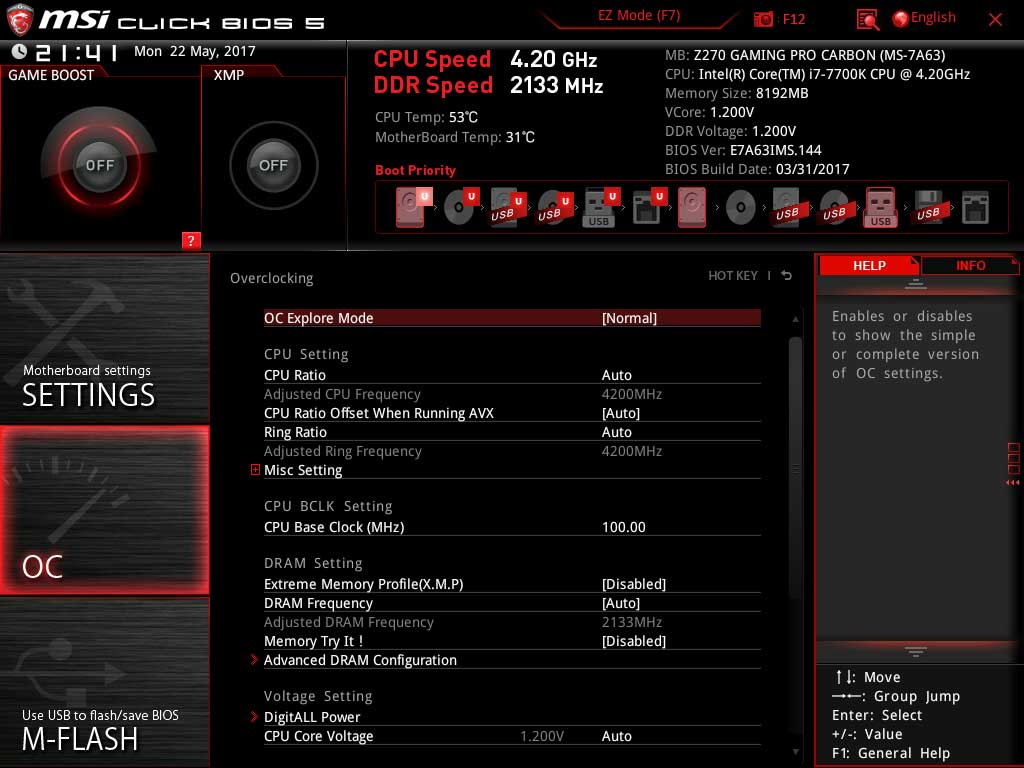Switch to the INFO tab
The height and width of the screenshot is (768, 1024).
970,265
